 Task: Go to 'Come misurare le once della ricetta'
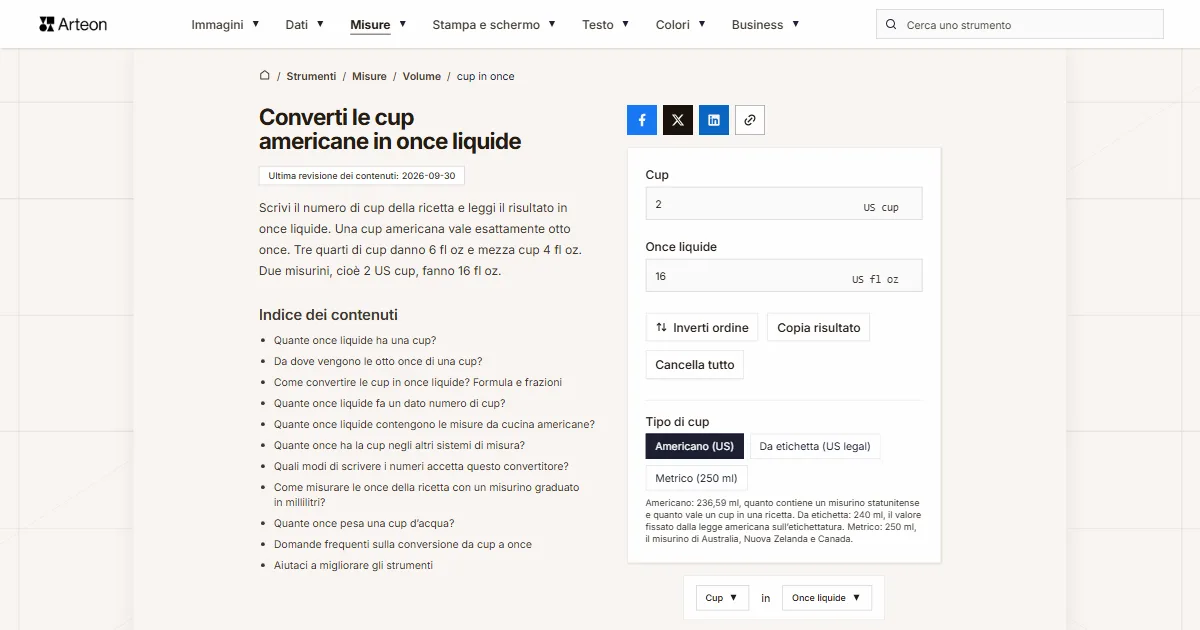[x=427, y=495]
